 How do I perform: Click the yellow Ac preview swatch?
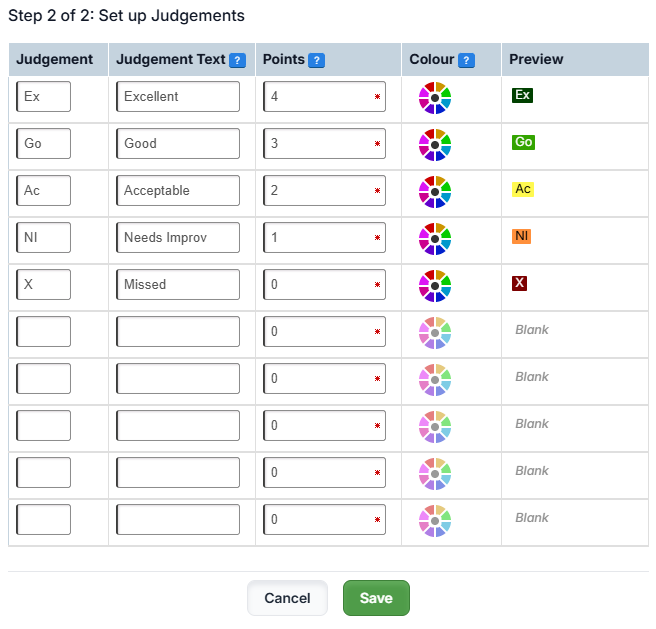click(522, 189)
